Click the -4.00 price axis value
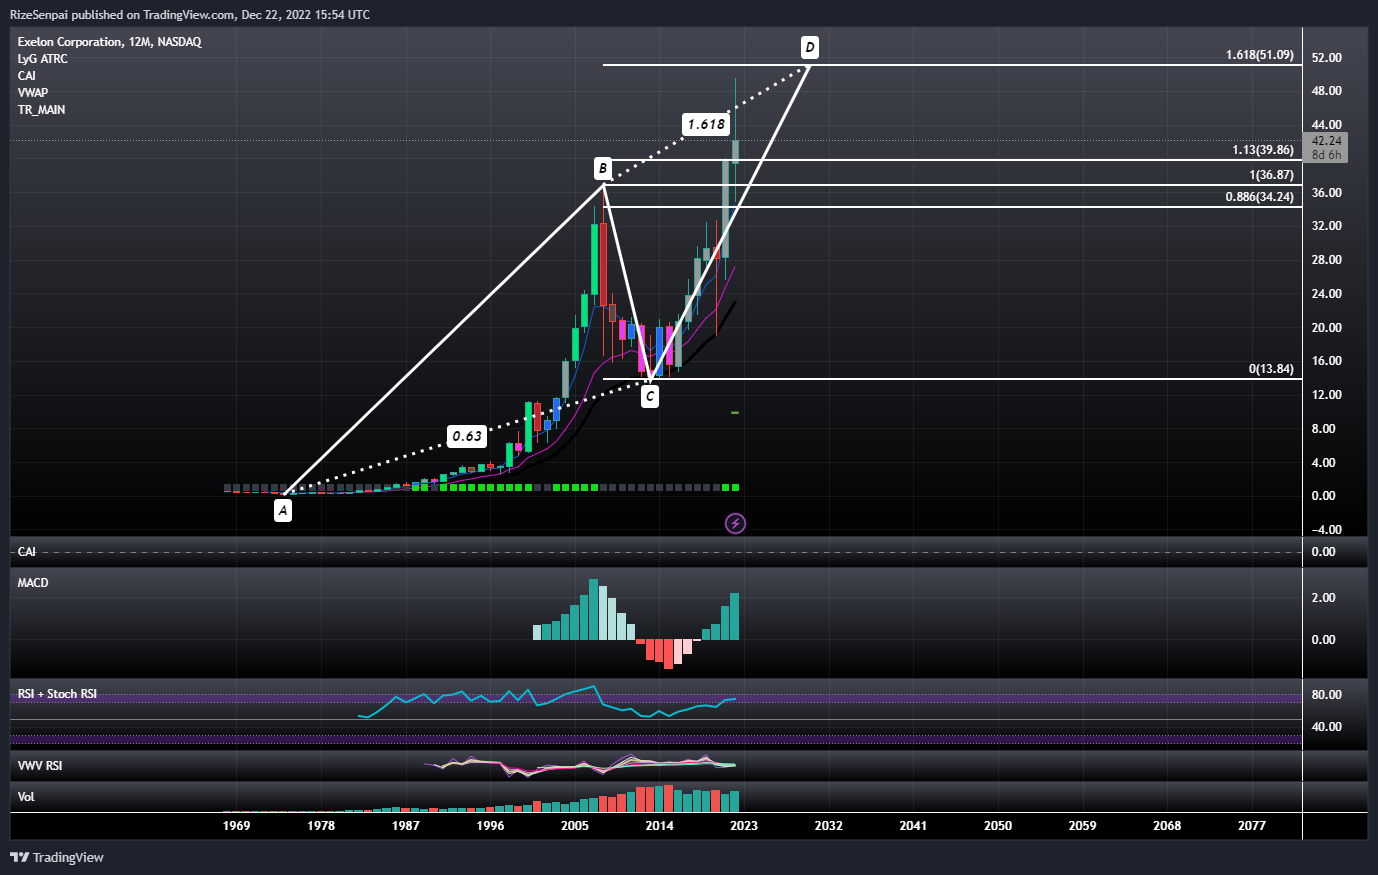 coord(1327,530)
